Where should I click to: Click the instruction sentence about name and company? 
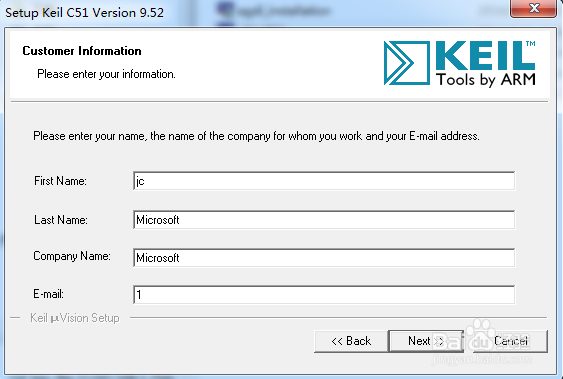tap(256, 136)
